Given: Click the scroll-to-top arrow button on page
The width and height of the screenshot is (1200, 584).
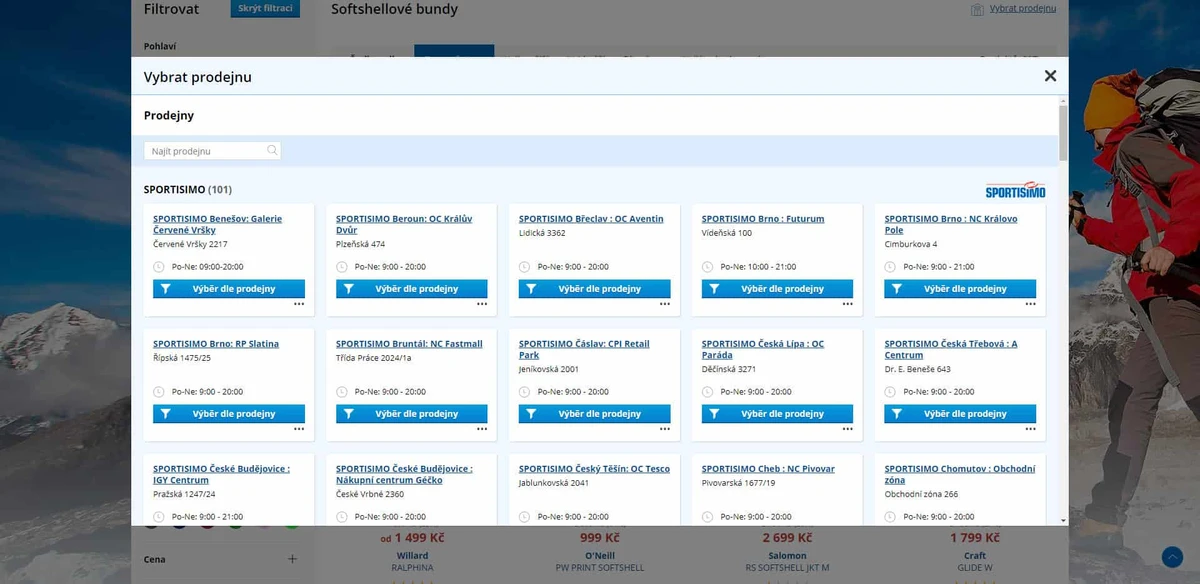Looking at the screenshot, I should tap(1172, 557).
